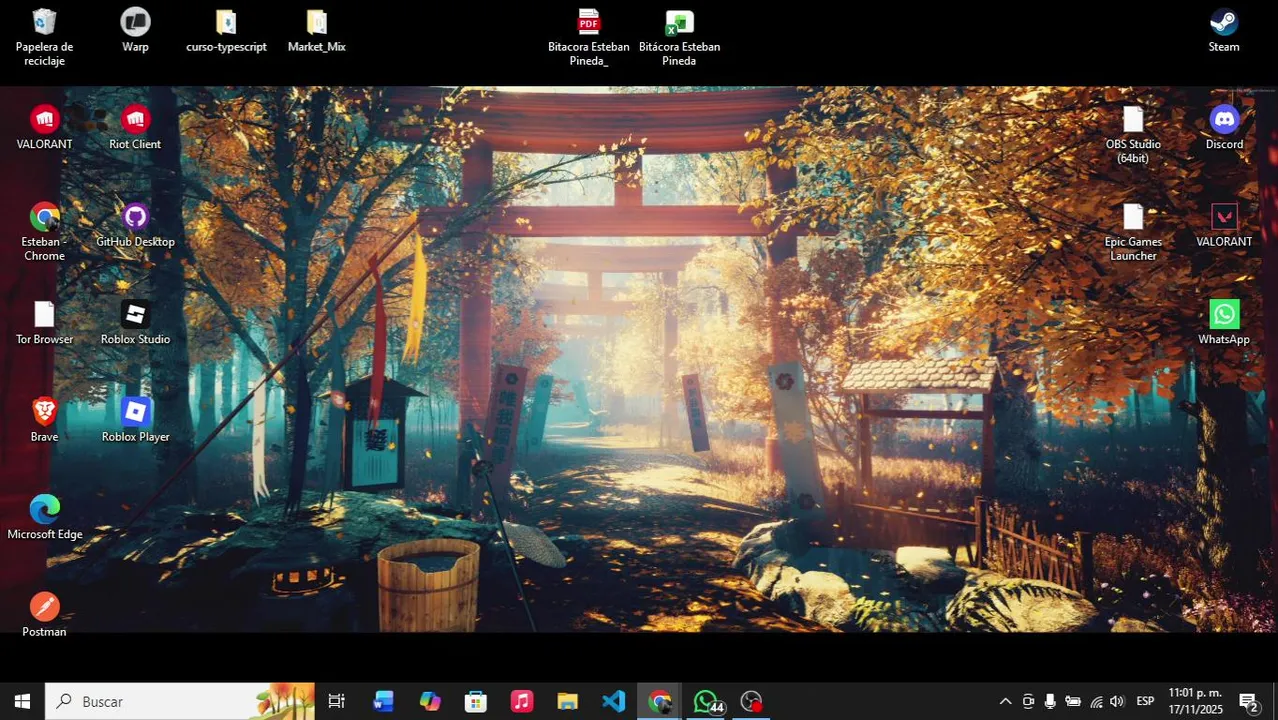Click the Buscar taskbar search box

(x=180, y=701)
